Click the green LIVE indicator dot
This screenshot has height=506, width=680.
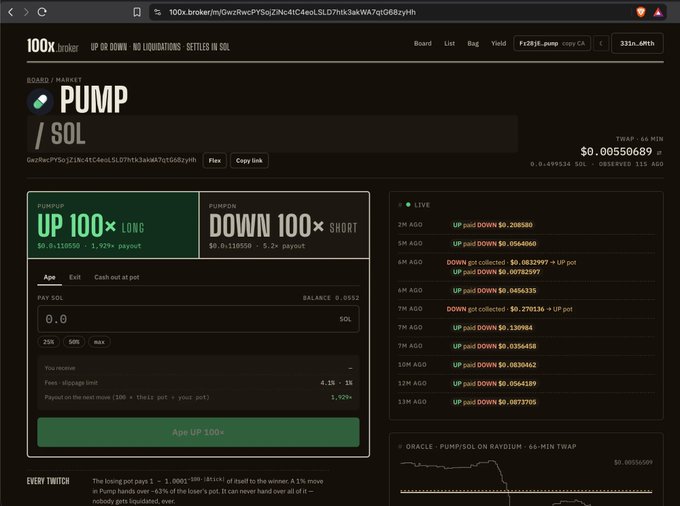point(408,205)
